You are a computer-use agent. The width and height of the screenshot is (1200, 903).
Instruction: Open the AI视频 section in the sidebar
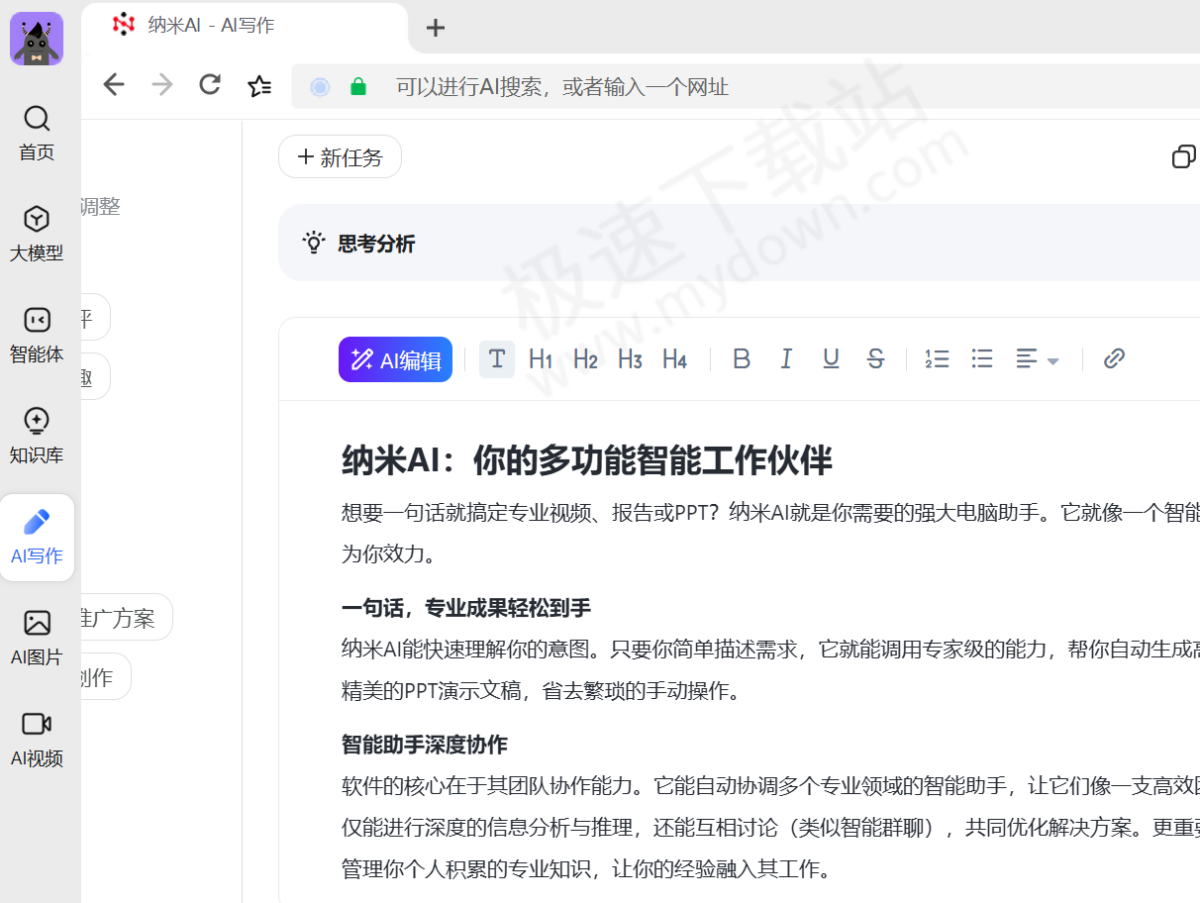tap(36, 738)
